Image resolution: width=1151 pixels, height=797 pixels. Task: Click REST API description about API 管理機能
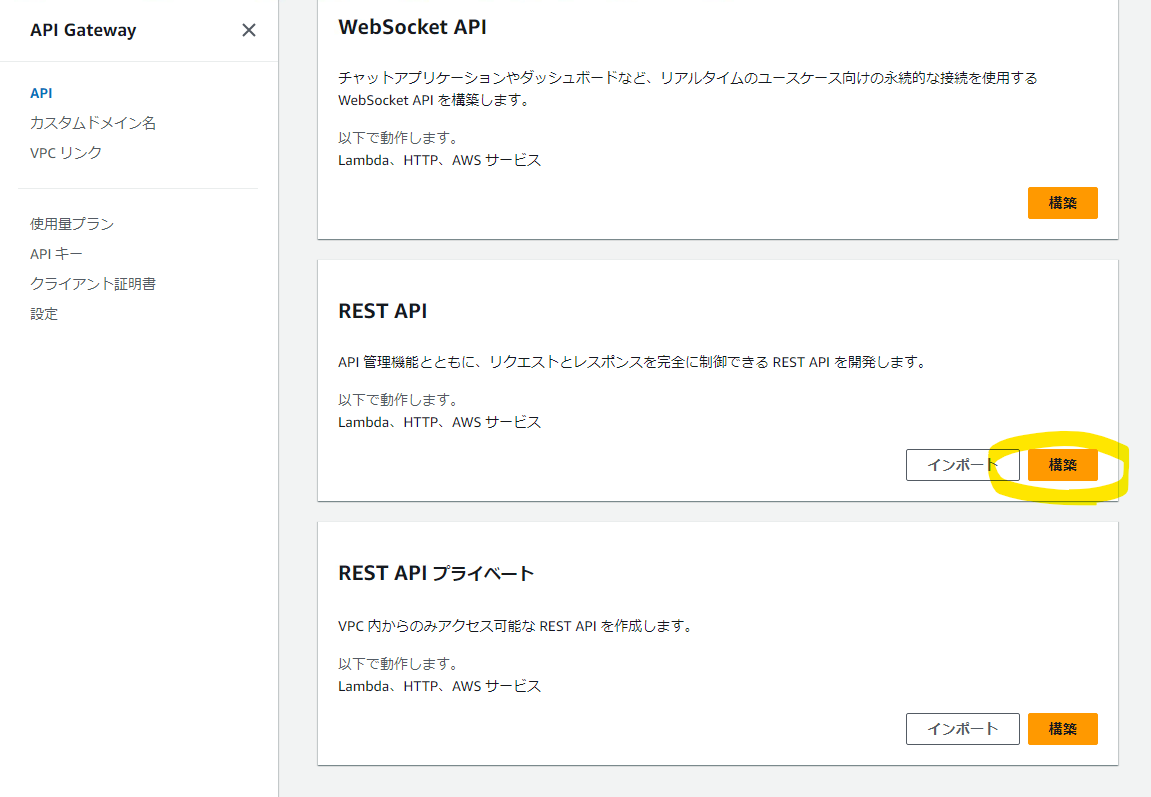tap(633, 362)
